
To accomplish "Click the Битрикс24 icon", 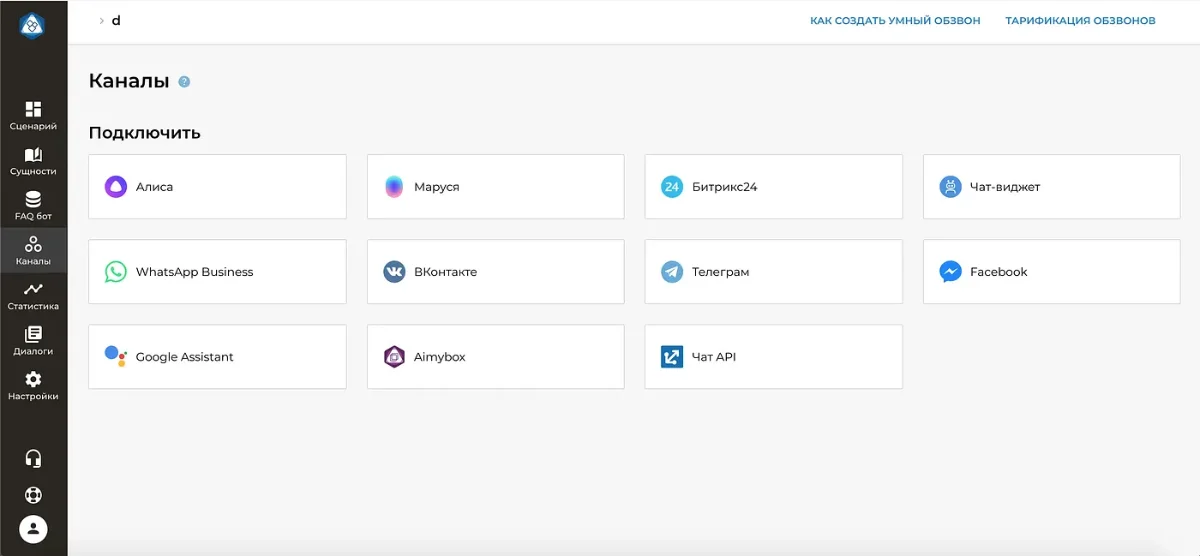I will (x=672, y=187).
